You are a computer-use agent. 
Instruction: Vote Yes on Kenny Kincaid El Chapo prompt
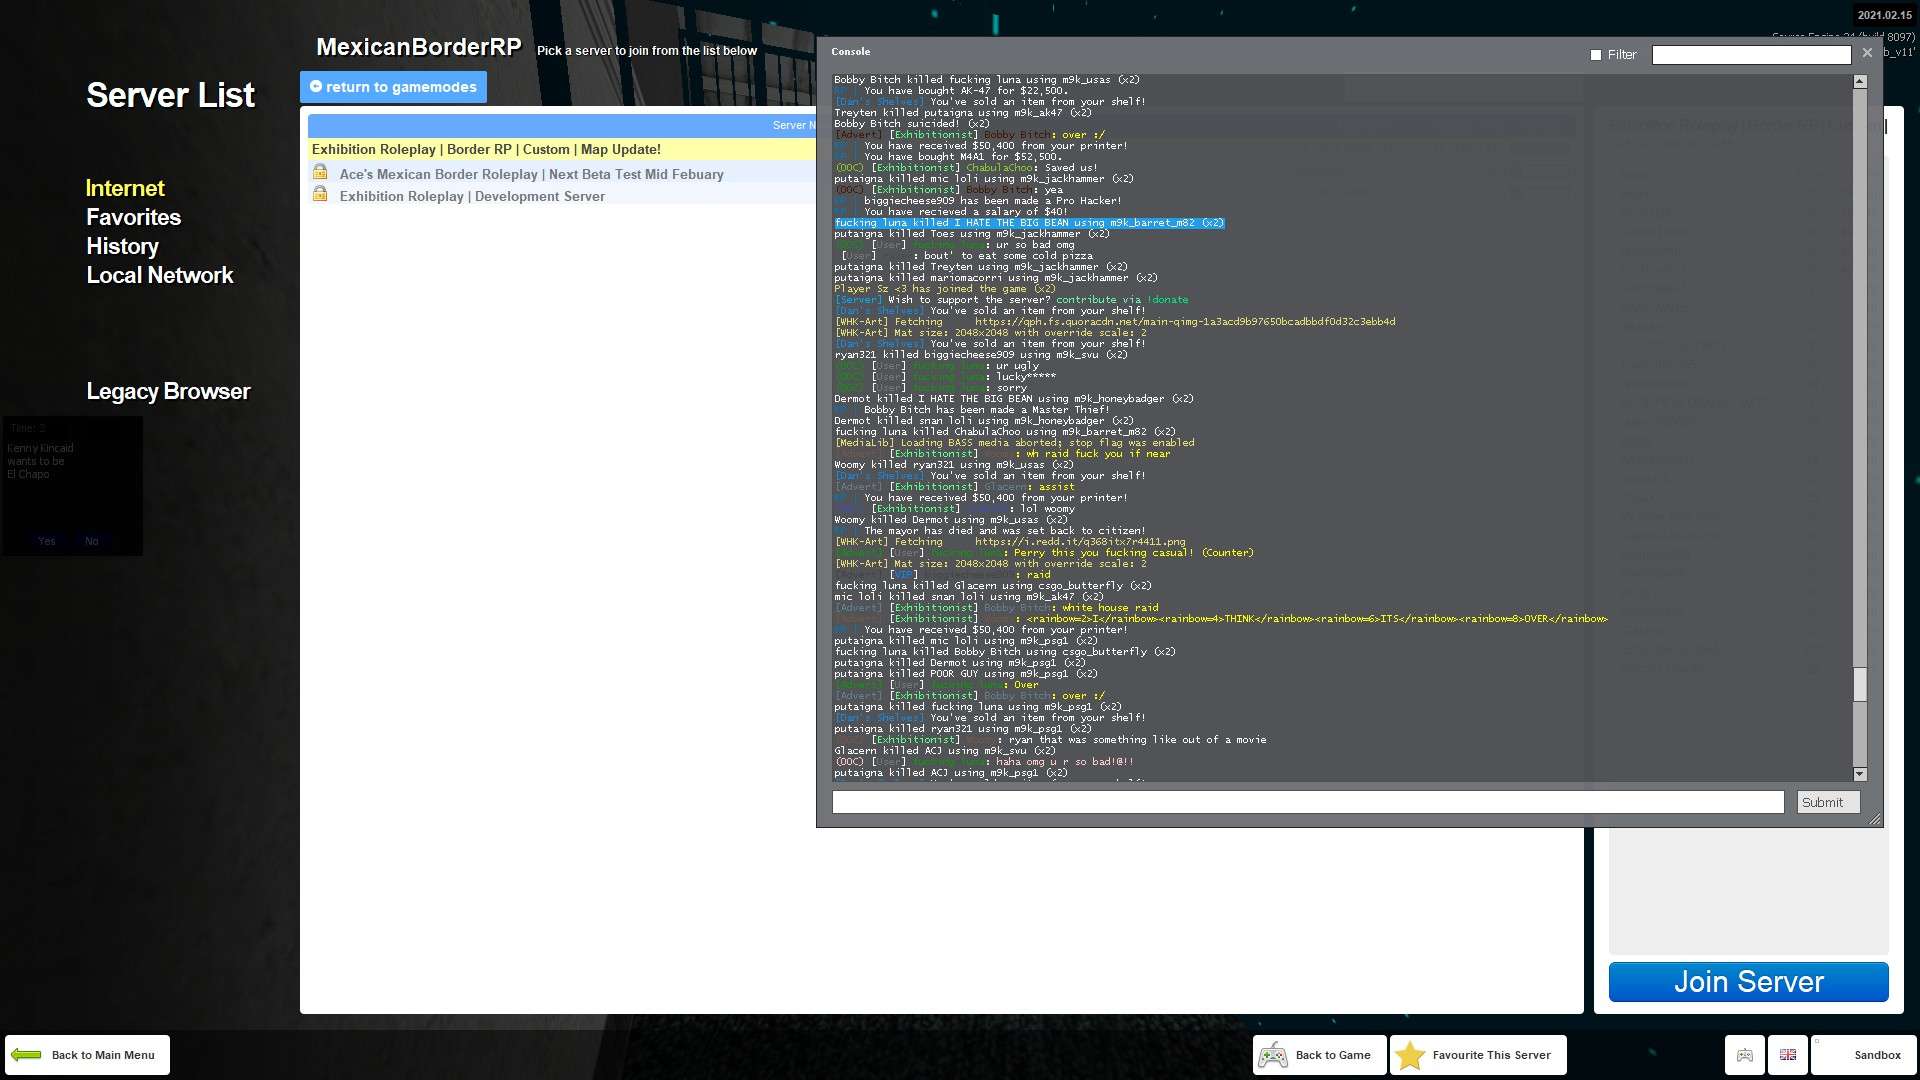[47, 541]
